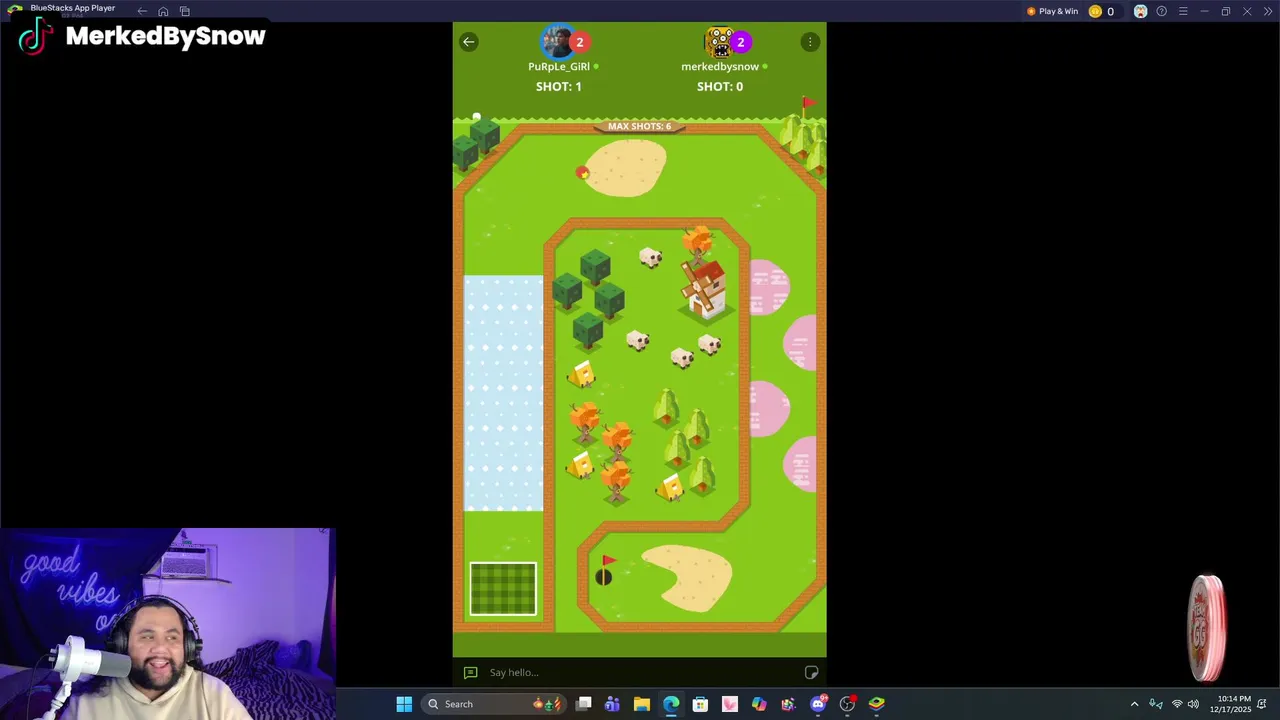Click the golf ball near sand trap
This screenshot has height=720, width=1280.
(583, 173)
